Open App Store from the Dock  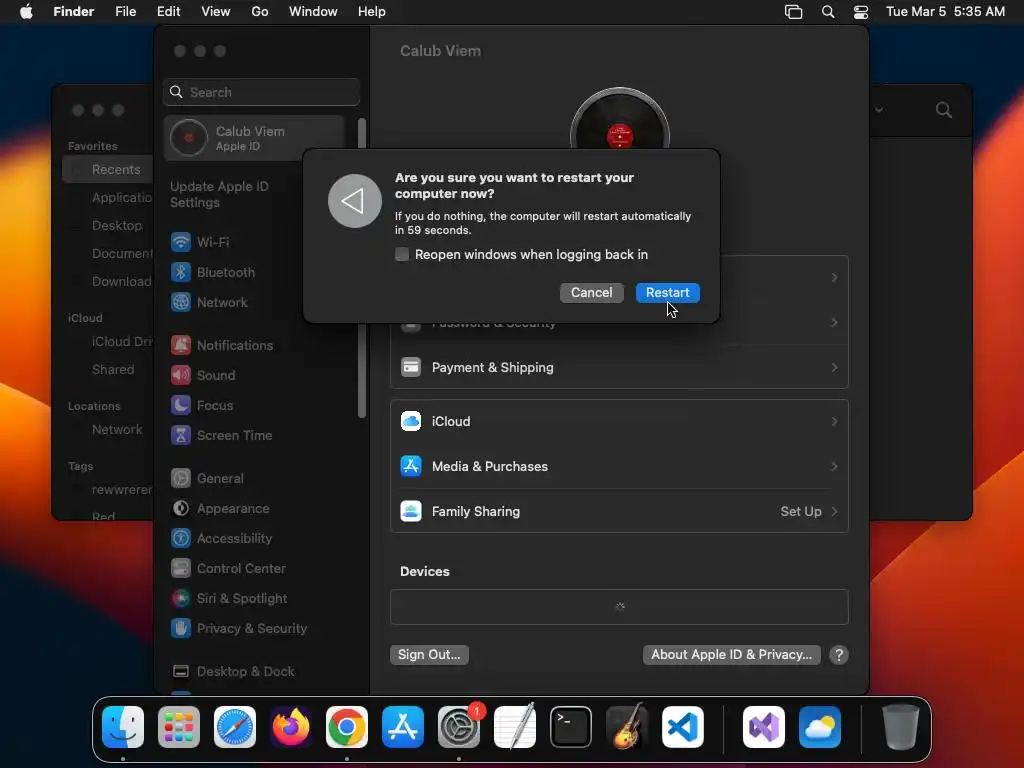click(403, 727)
